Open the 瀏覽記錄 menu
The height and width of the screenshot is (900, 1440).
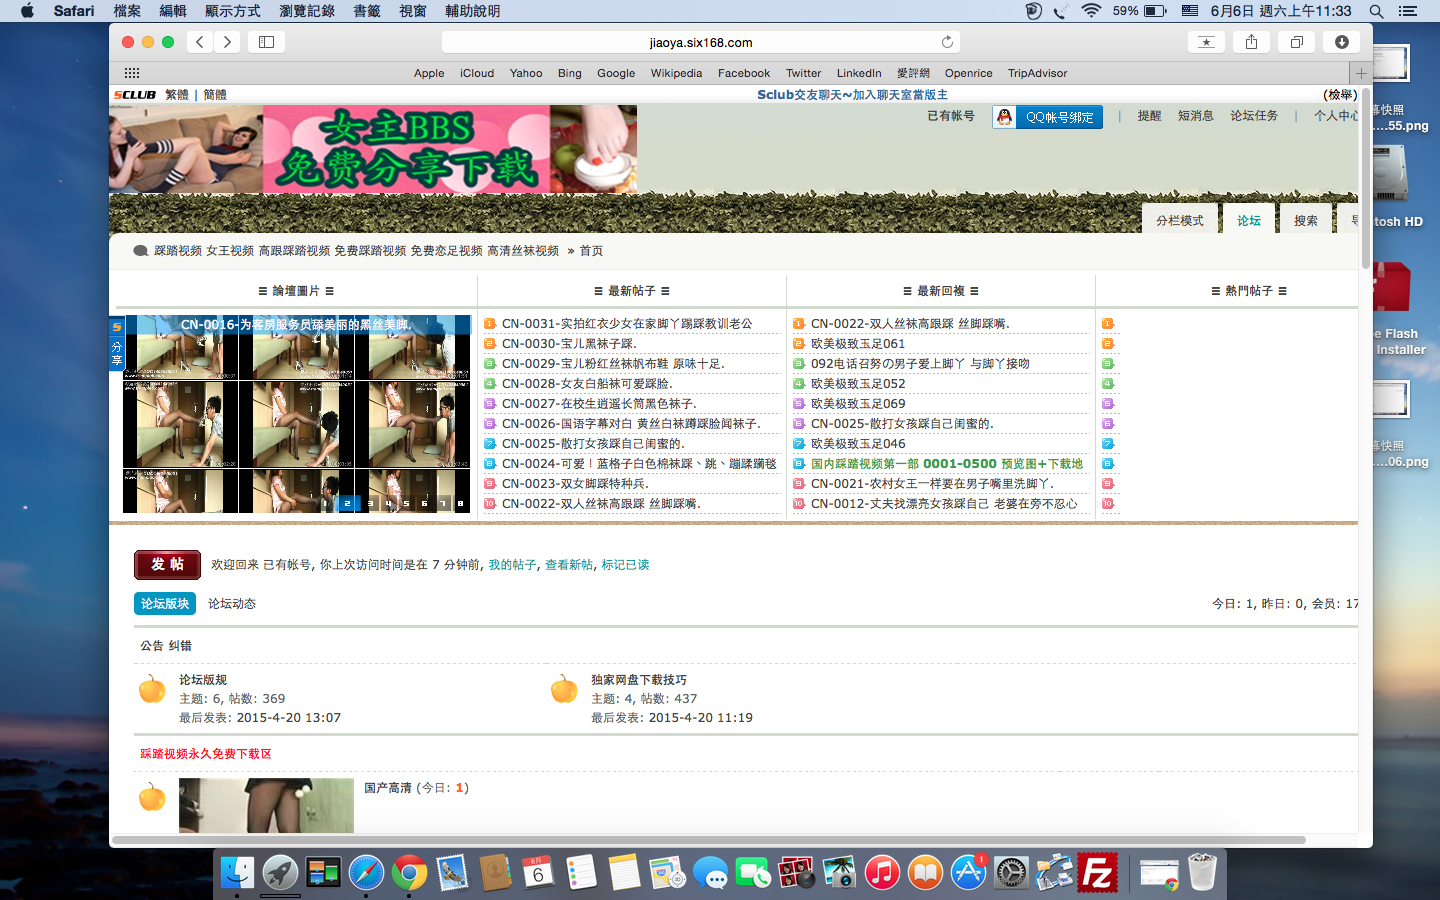(307, 11)
